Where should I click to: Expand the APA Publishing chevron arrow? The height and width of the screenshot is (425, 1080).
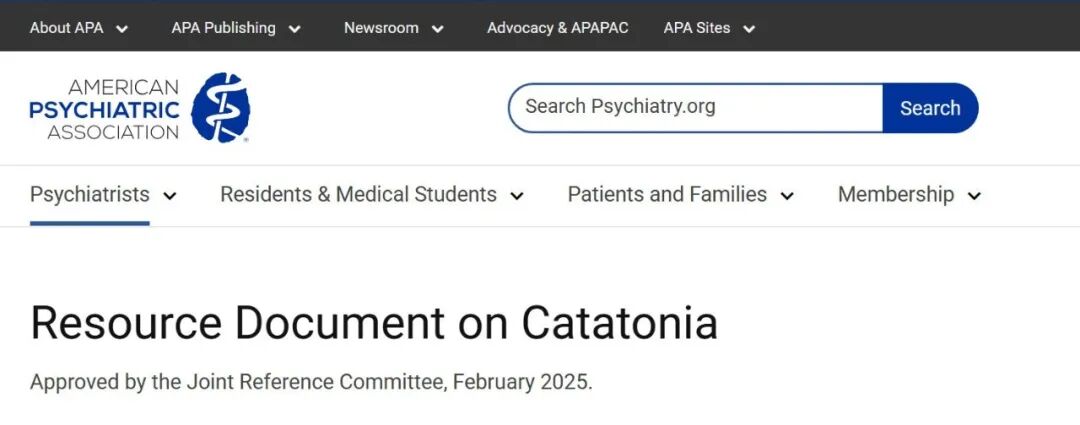point(294,29)
